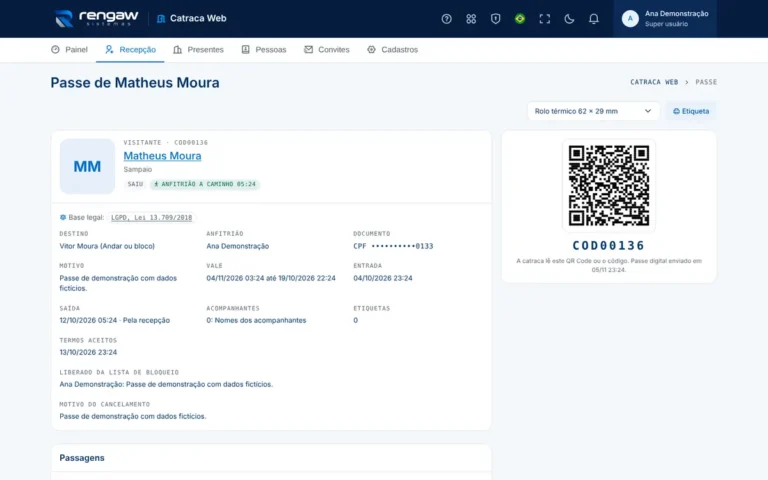Click the MM avatar thumbnail
768x480 pixels.
87,166
